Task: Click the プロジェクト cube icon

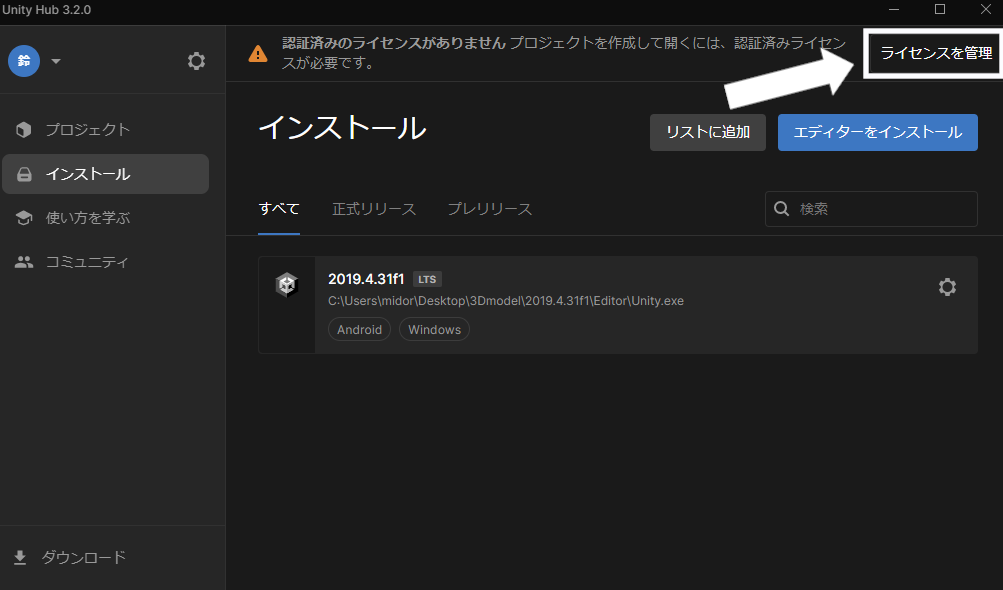Action: (24, 130)
